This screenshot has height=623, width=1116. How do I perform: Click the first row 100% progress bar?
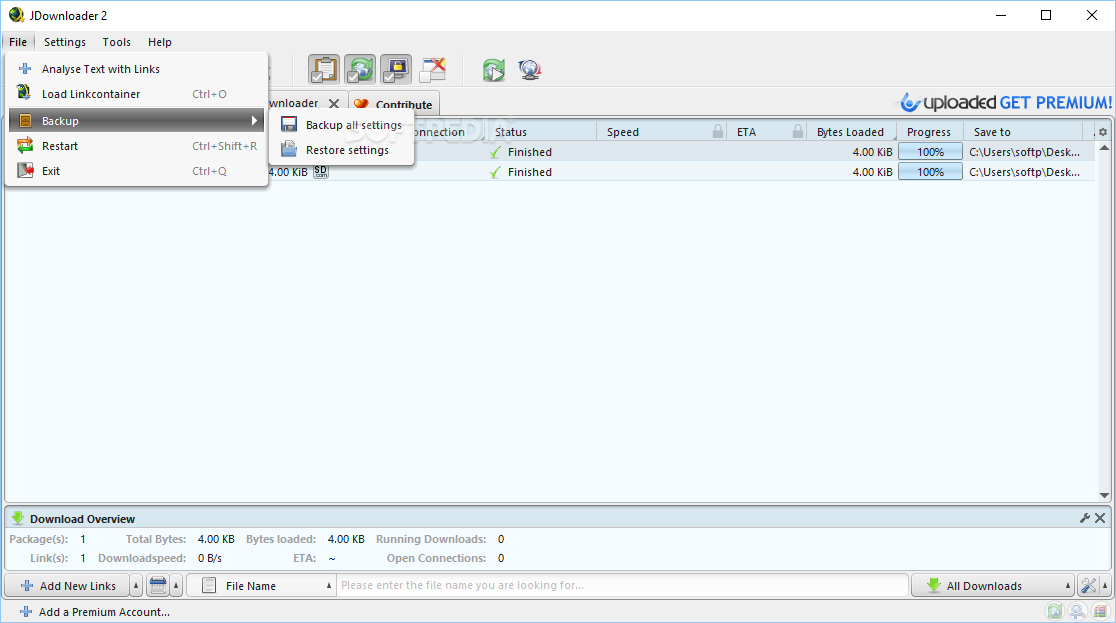930,152
